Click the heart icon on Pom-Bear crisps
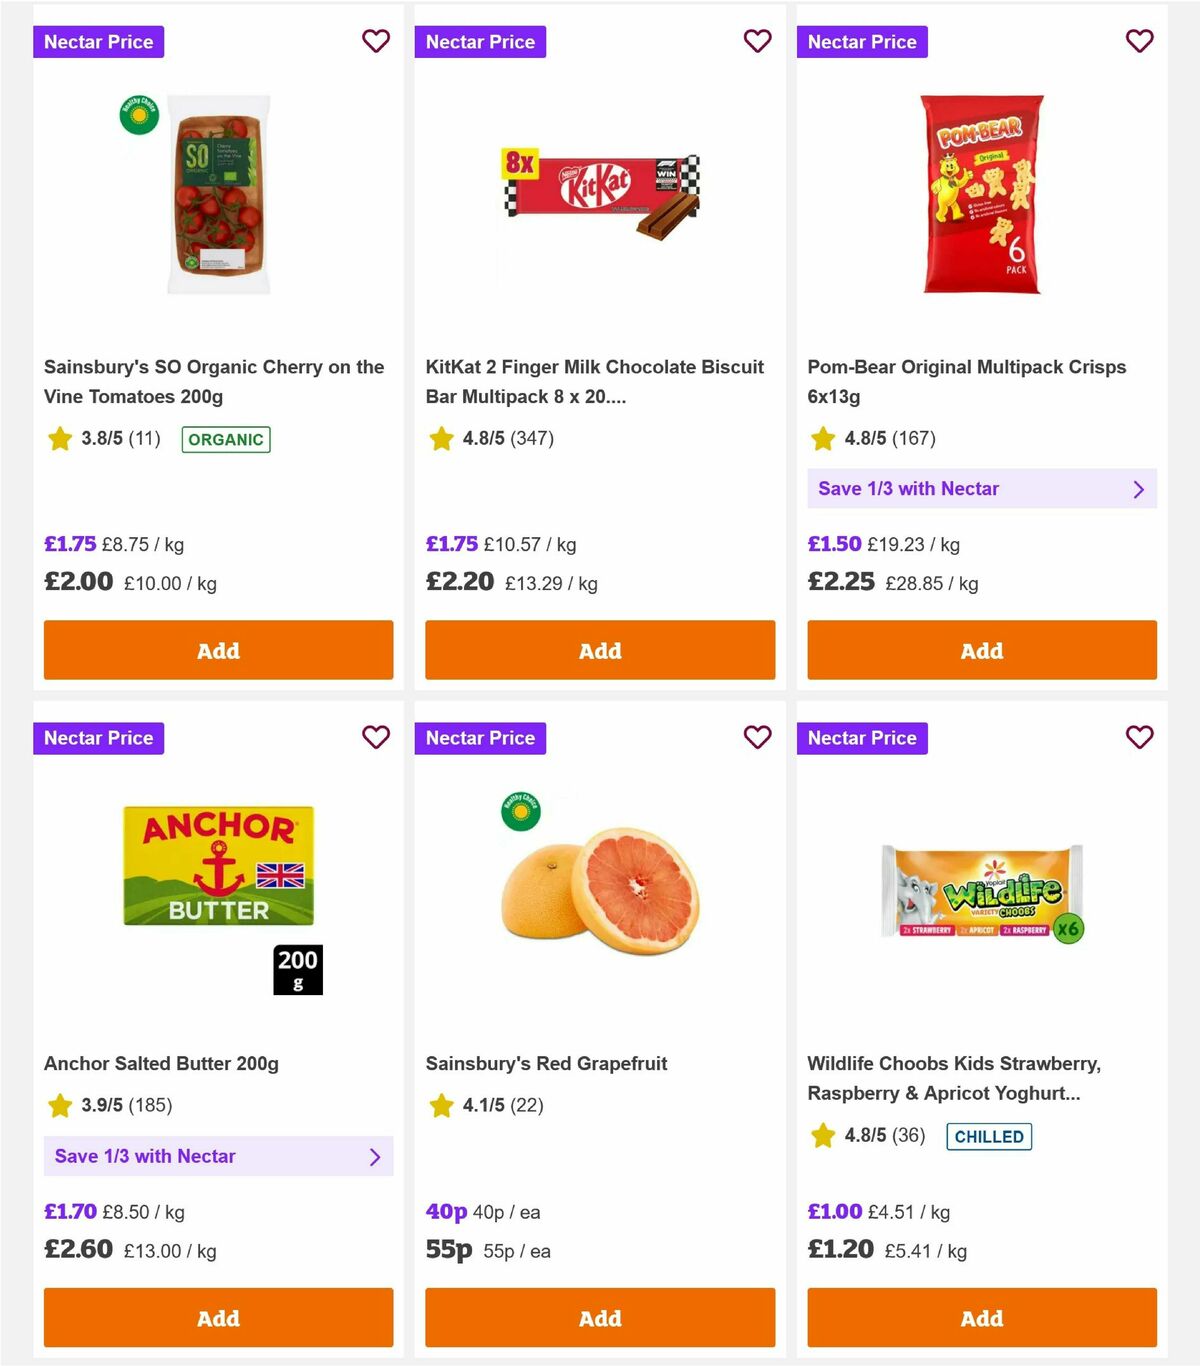Image resolution: width=1200 pixels, height=1366 pixels. click(x=1139, y=41)
